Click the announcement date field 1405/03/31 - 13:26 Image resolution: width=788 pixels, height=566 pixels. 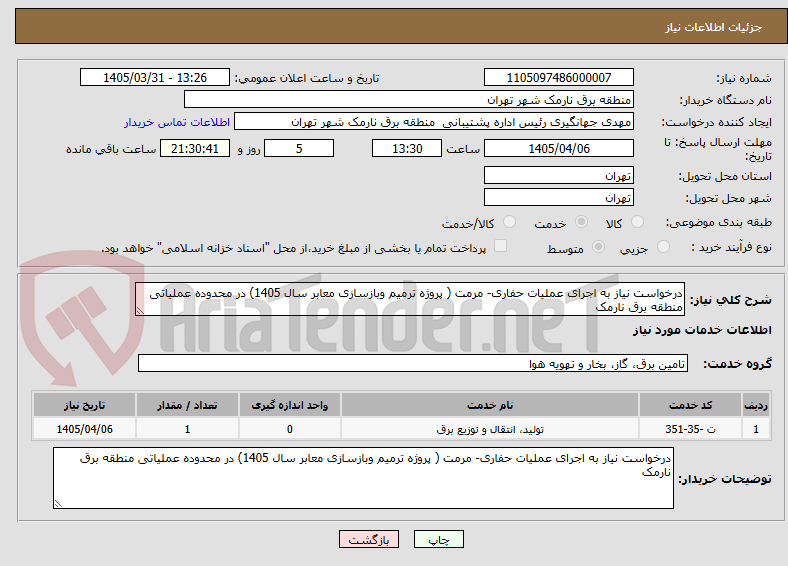(x=155, y=77)
